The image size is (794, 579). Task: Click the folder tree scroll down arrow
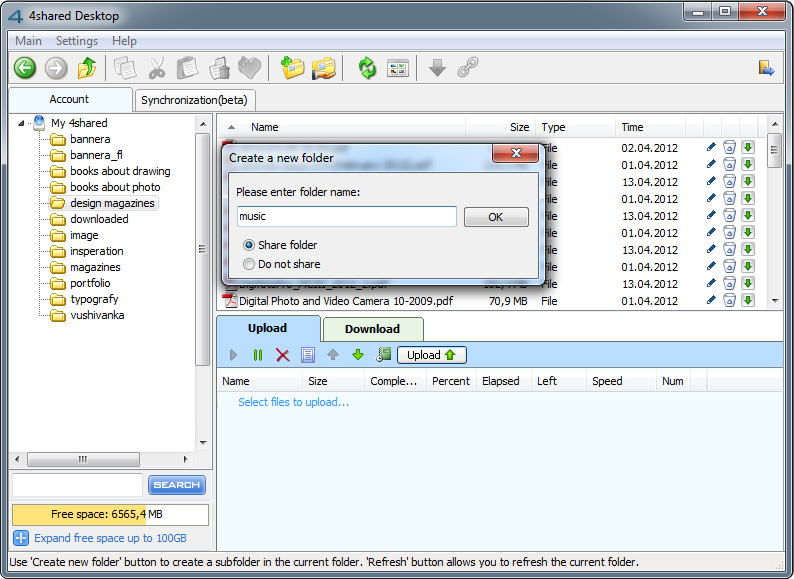[203, 443]
